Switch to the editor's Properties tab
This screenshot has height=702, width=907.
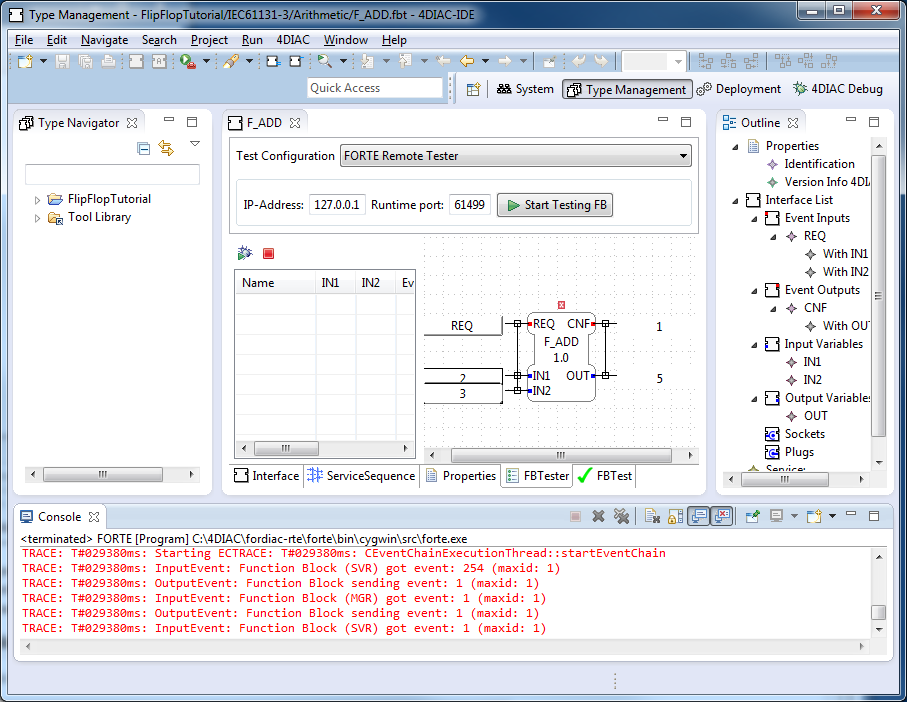click(461, 475)
